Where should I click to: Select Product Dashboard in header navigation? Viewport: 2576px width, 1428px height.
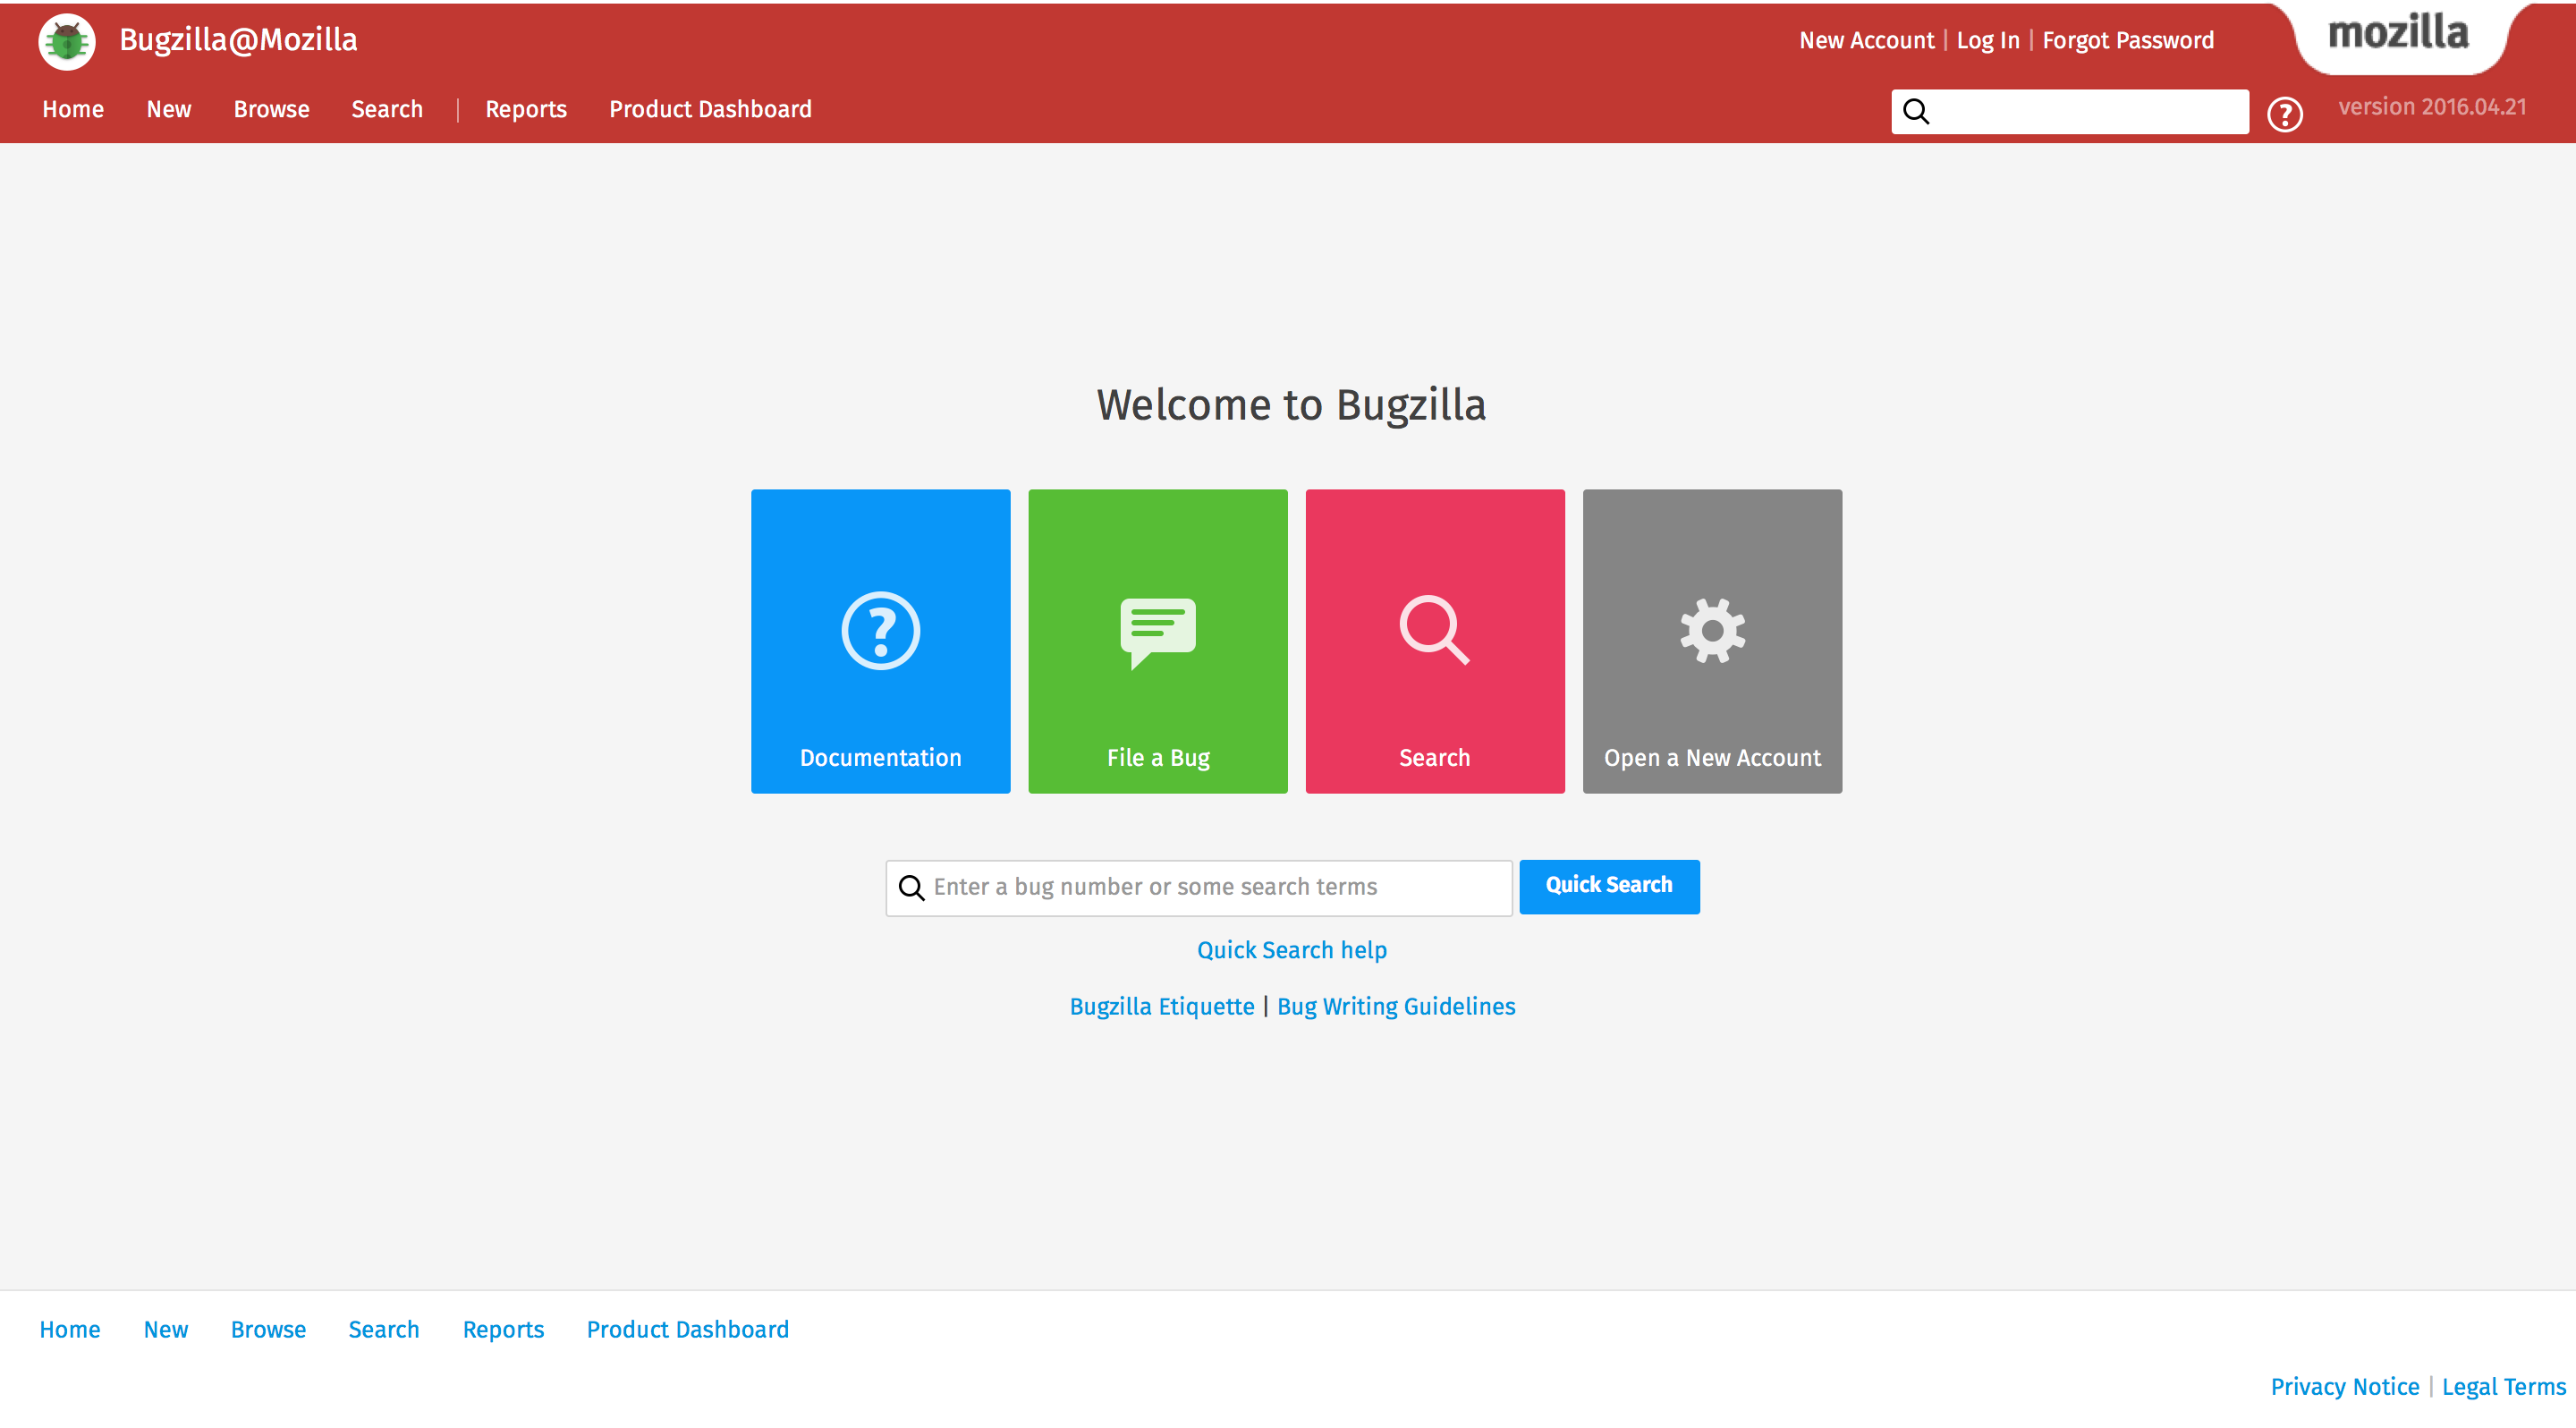pyautogui.click(x=710, y=109)
